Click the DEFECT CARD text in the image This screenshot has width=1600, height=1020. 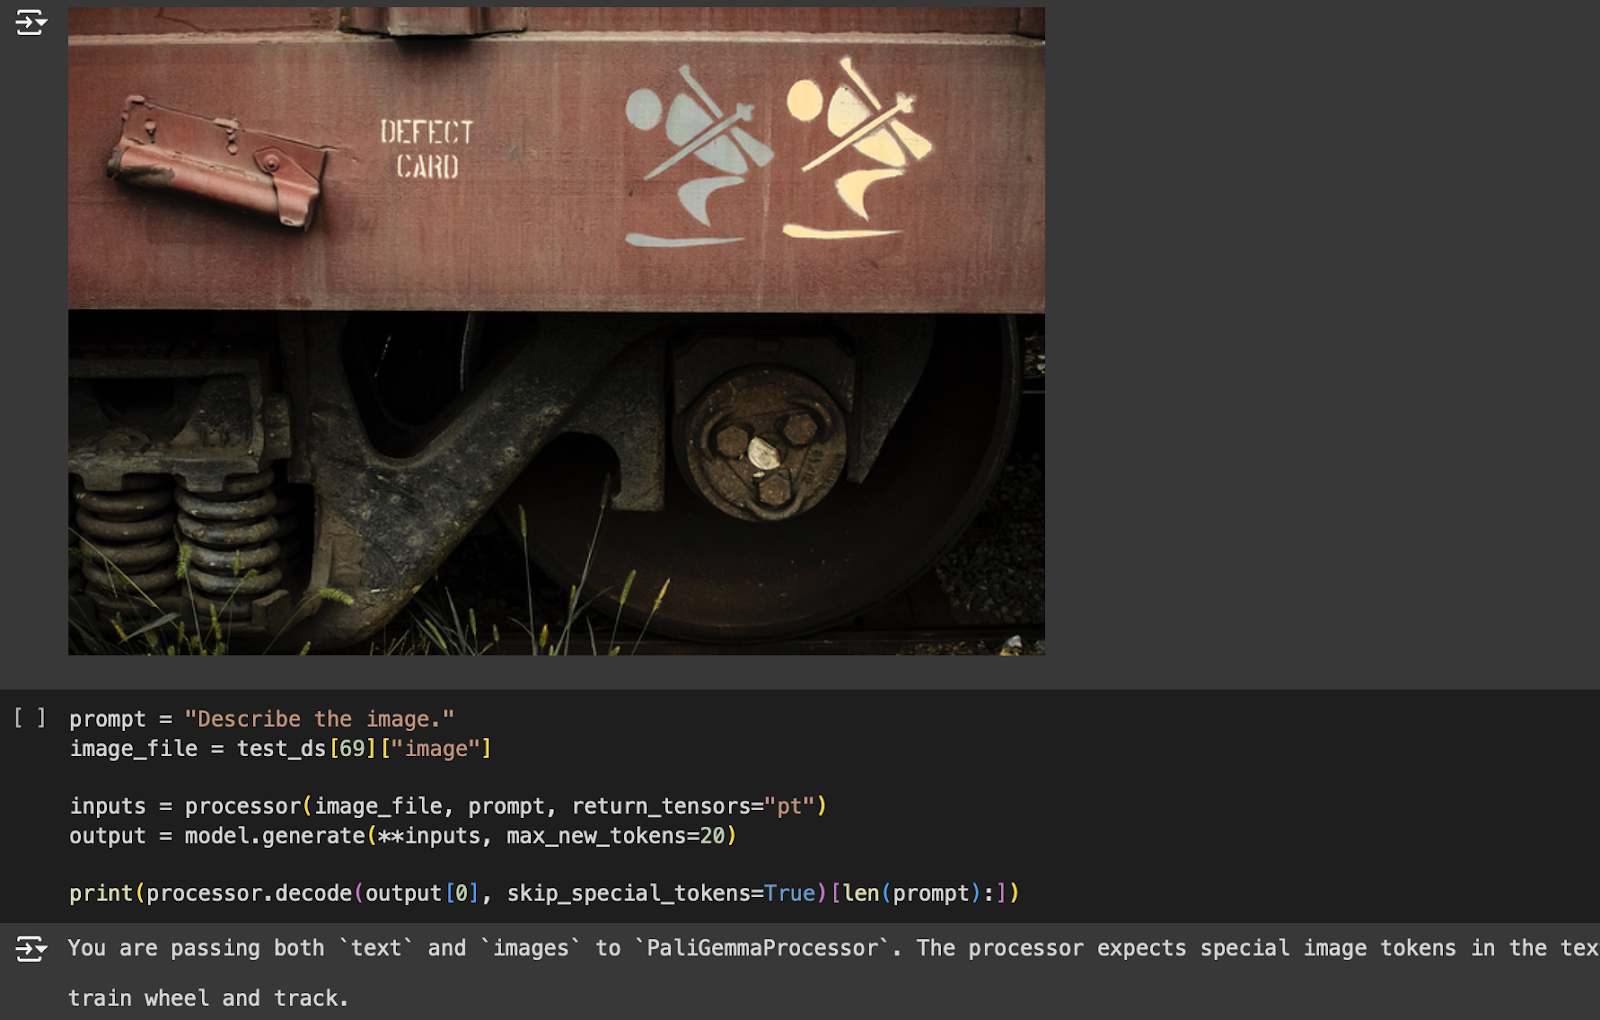tap(427, 148)
